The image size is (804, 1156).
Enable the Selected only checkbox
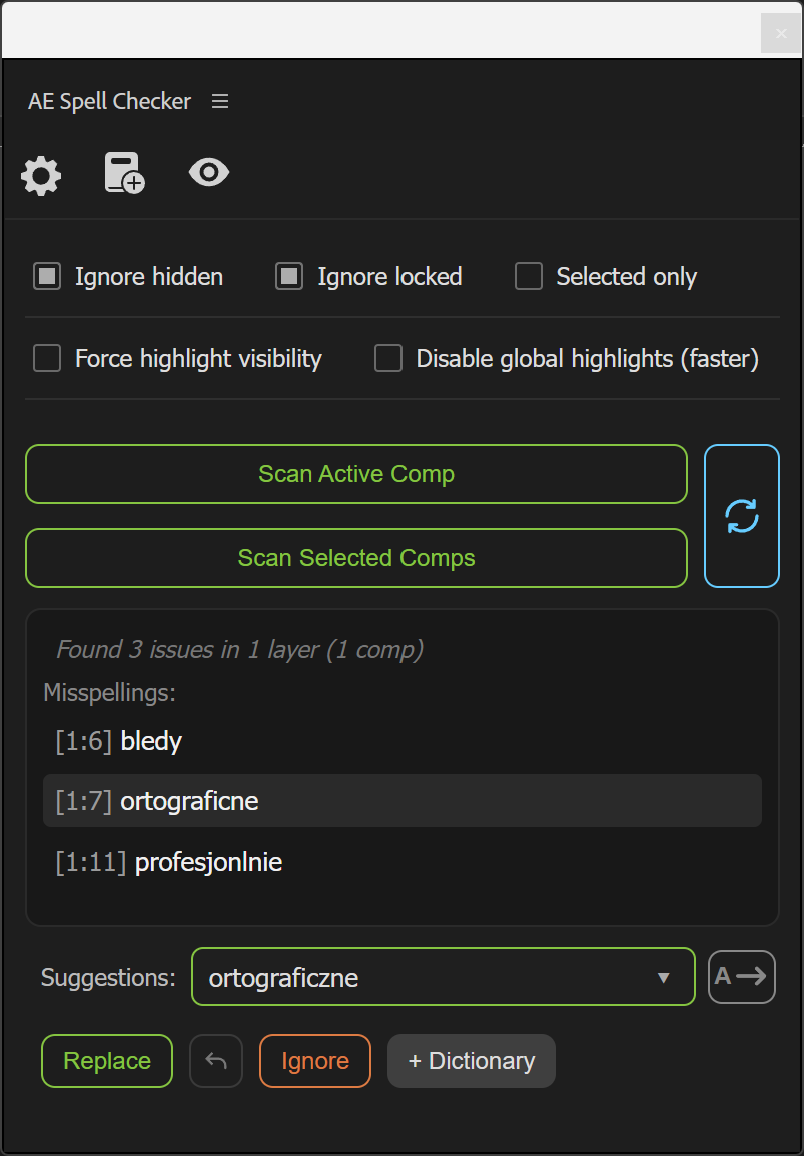(528, 276)
